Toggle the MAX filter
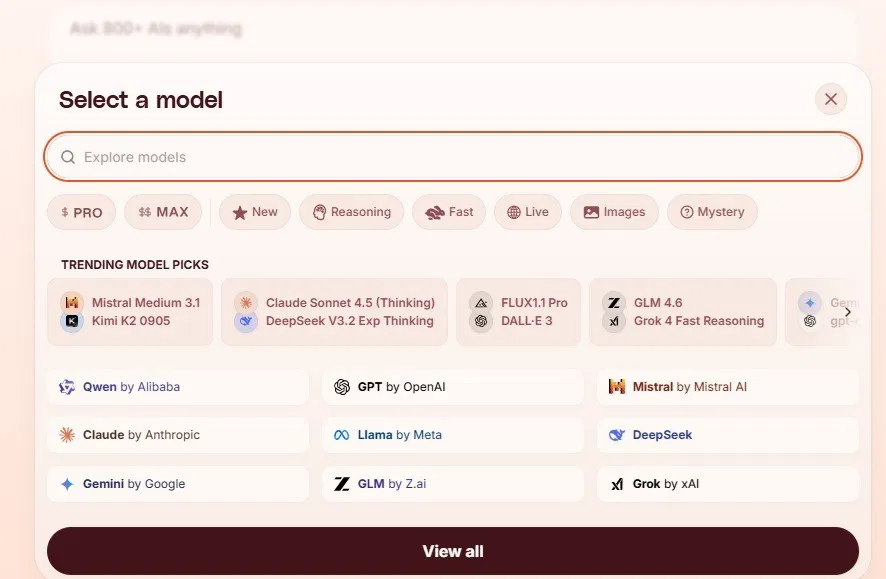This screenshot has height=579, width=886. (x=163, y=211)
